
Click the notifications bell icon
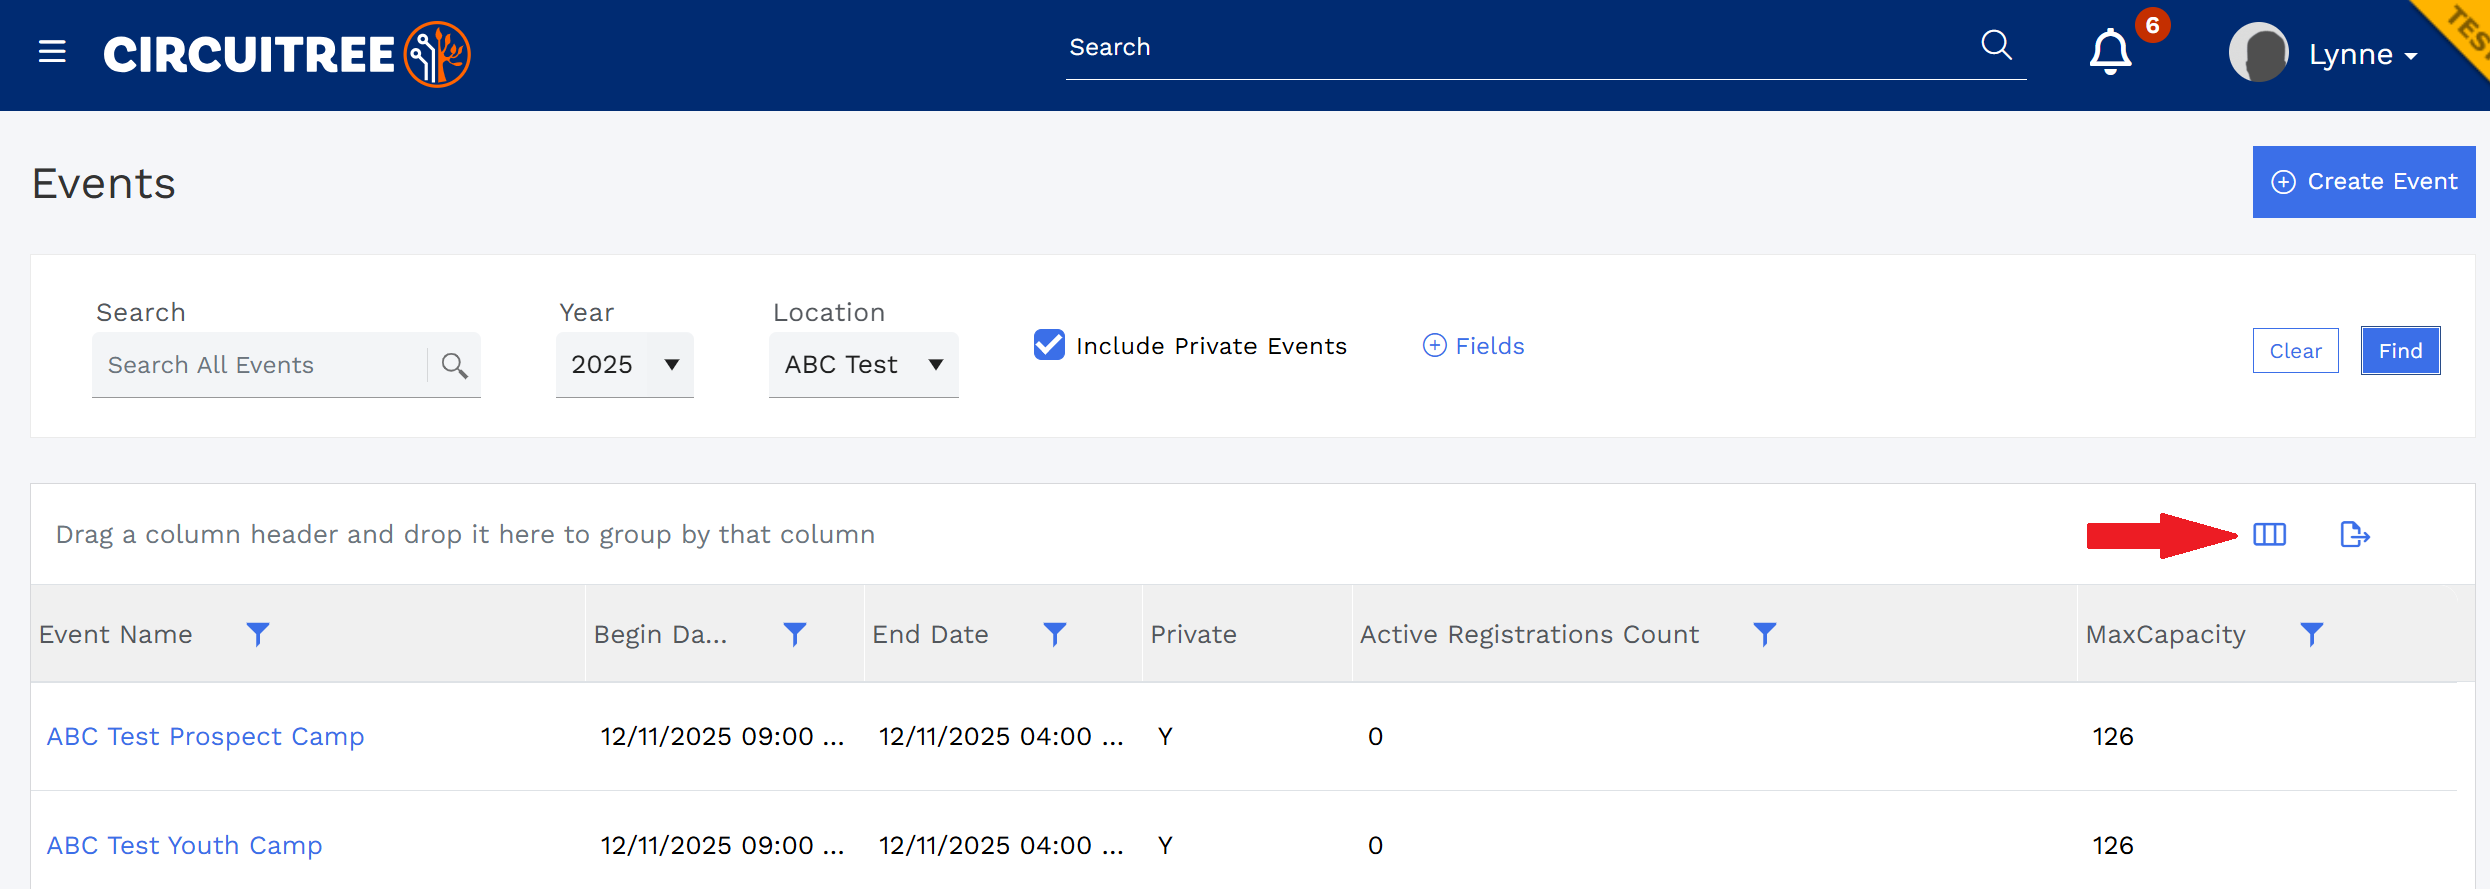(x=2110, y=52)
